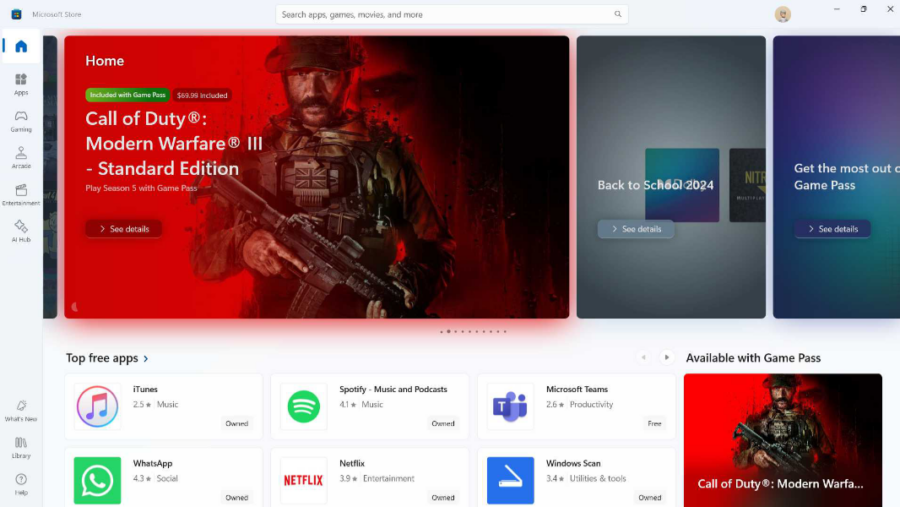
Task: Click the Spotify - Music and Podcasts title
Action: tap(393, 389)
